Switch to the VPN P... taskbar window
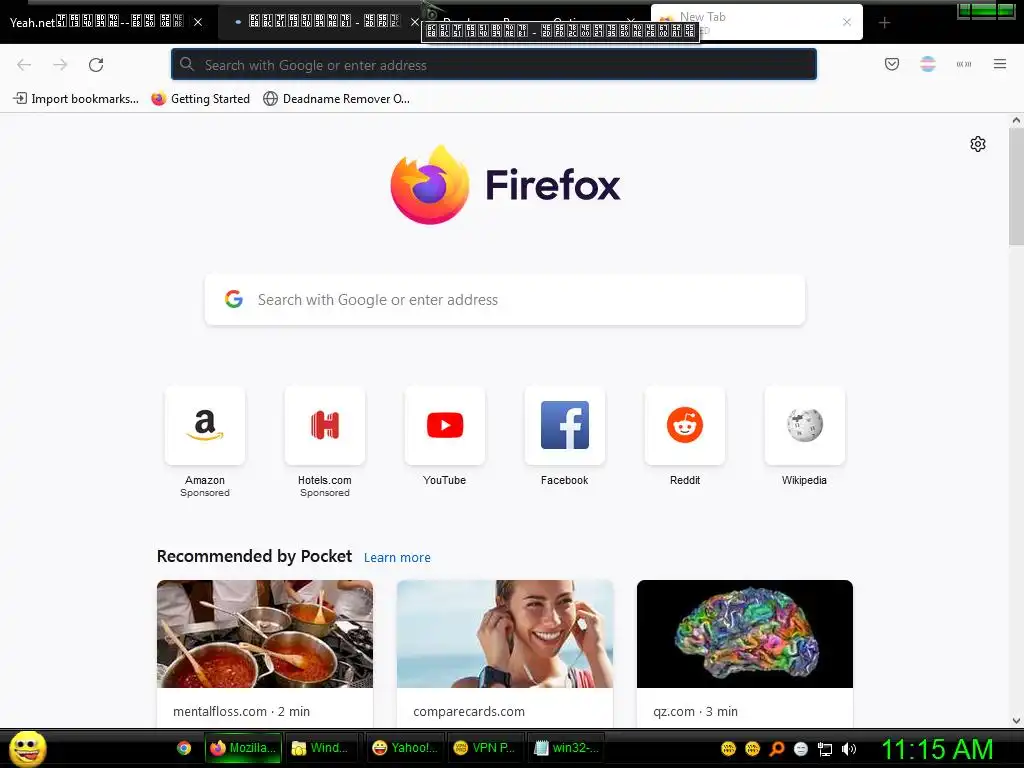The width and height of the screenshot is (1024, 768). (x=485, y=748)
